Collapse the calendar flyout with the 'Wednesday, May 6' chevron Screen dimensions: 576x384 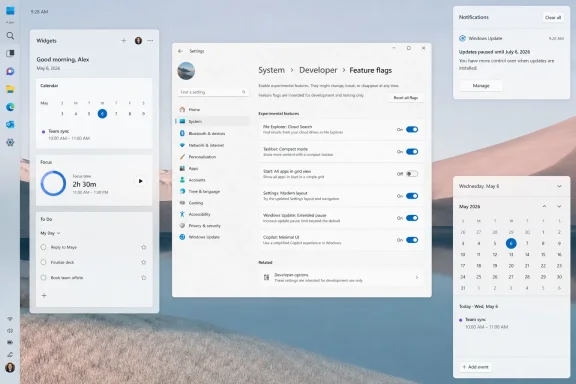tap(559, 186)
